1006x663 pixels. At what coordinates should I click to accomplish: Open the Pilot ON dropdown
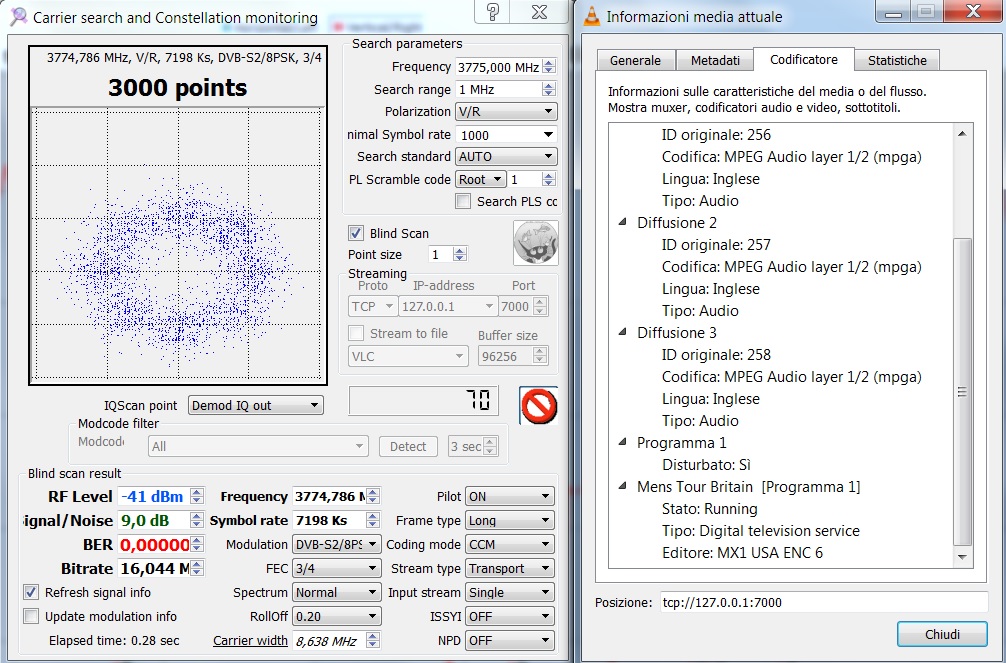click(509, 496)
